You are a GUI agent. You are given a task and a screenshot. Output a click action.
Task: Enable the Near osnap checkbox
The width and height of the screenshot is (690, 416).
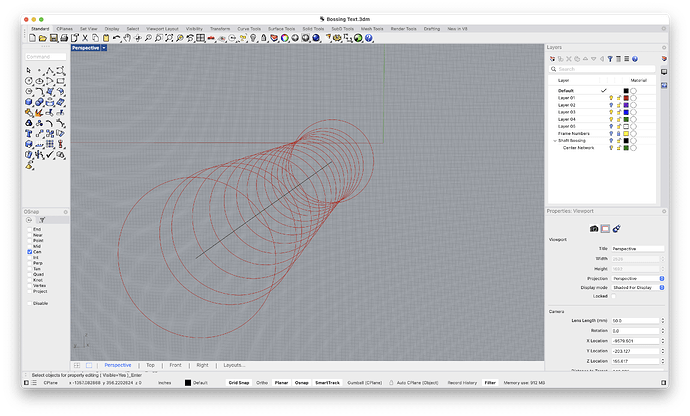(29, 235)
